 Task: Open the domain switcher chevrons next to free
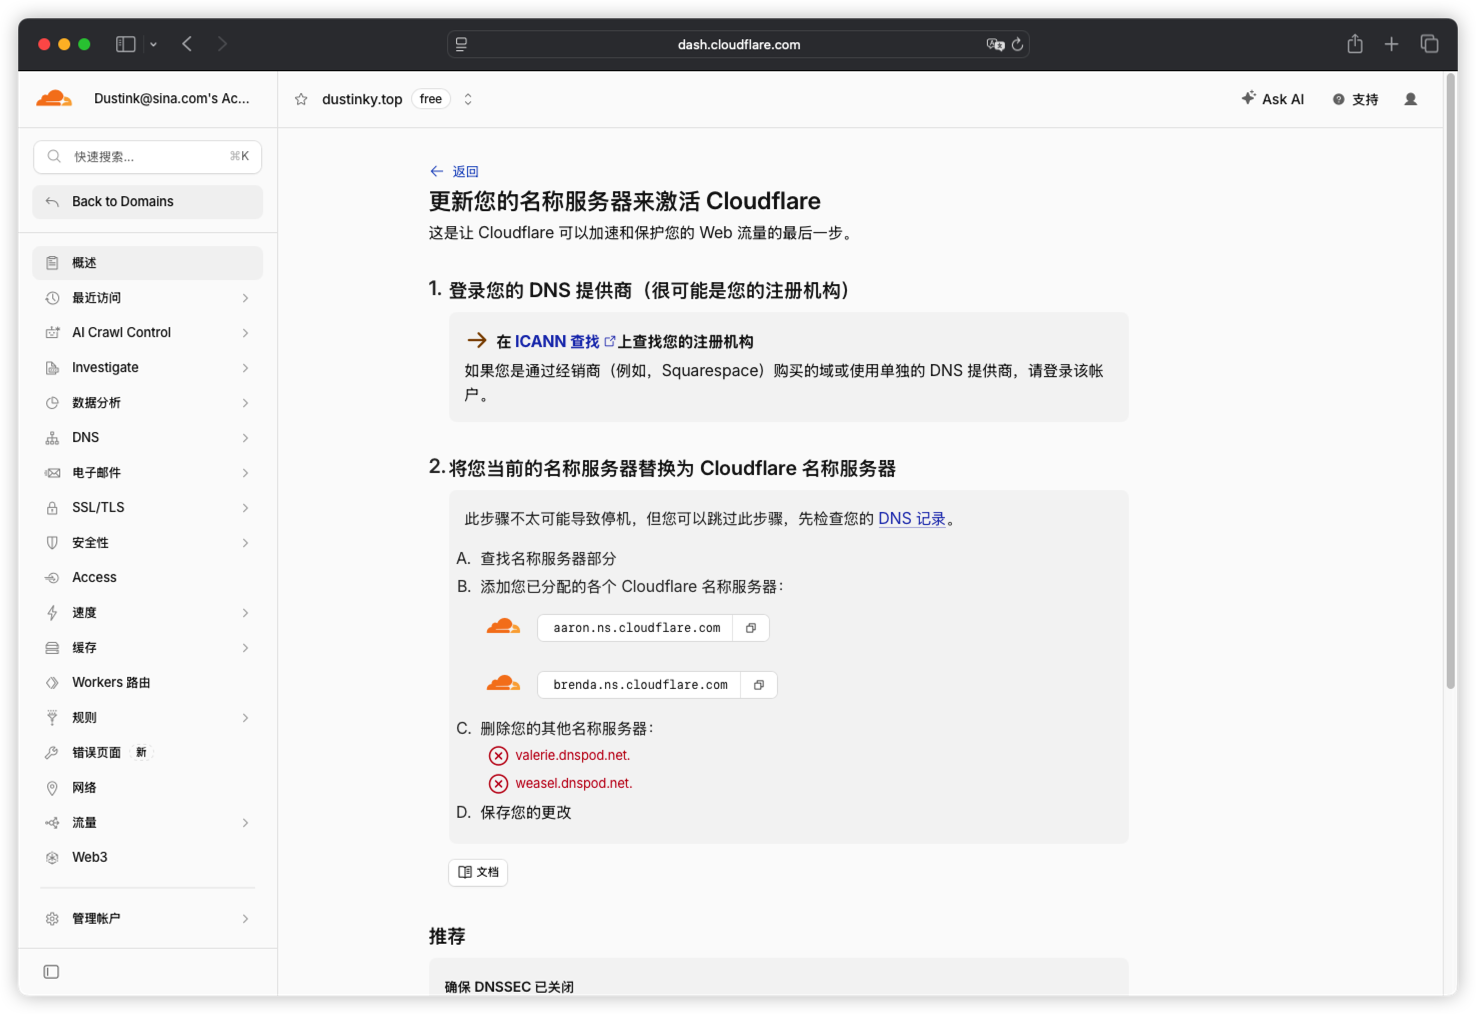coord(467,99)
